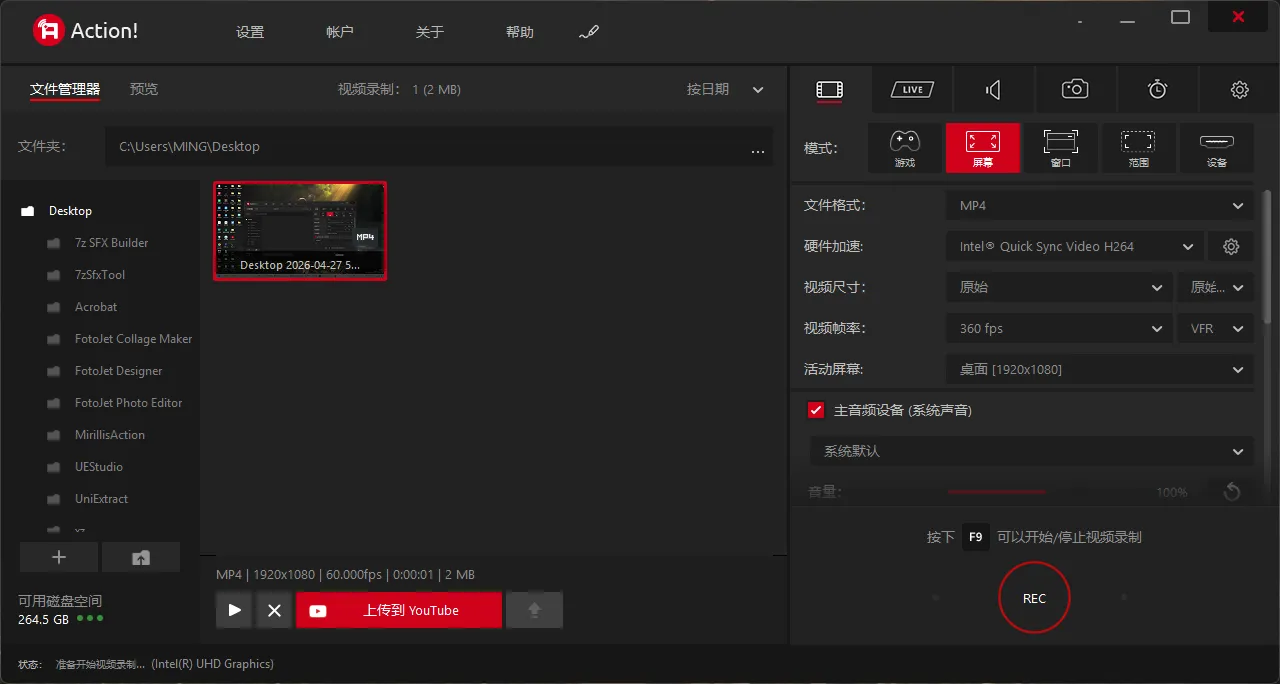Open the 文件格式 MP4 format dropdown
The height and width of the screenshot is (684, 1280).
click(1098, 205)
